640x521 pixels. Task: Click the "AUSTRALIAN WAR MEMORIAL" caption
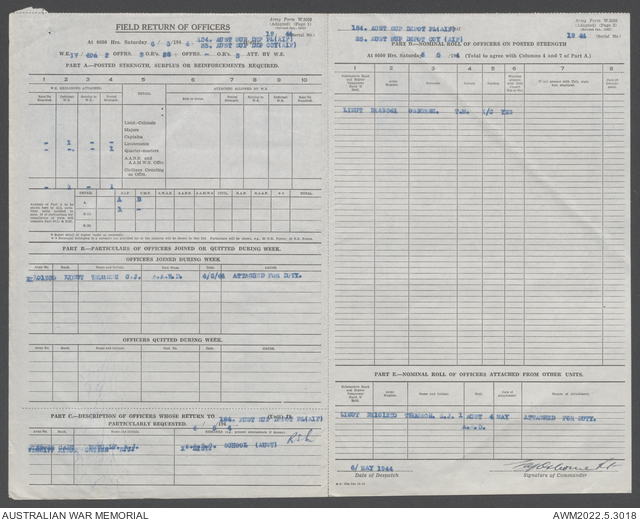click(x=75, y=515)
